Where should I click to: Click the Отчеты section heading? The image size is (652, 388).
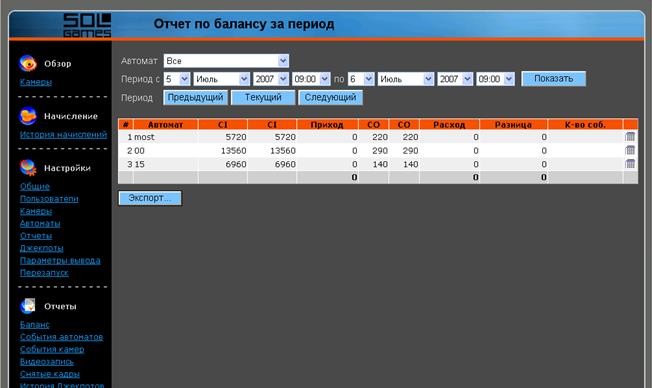[x=60, y=306]
